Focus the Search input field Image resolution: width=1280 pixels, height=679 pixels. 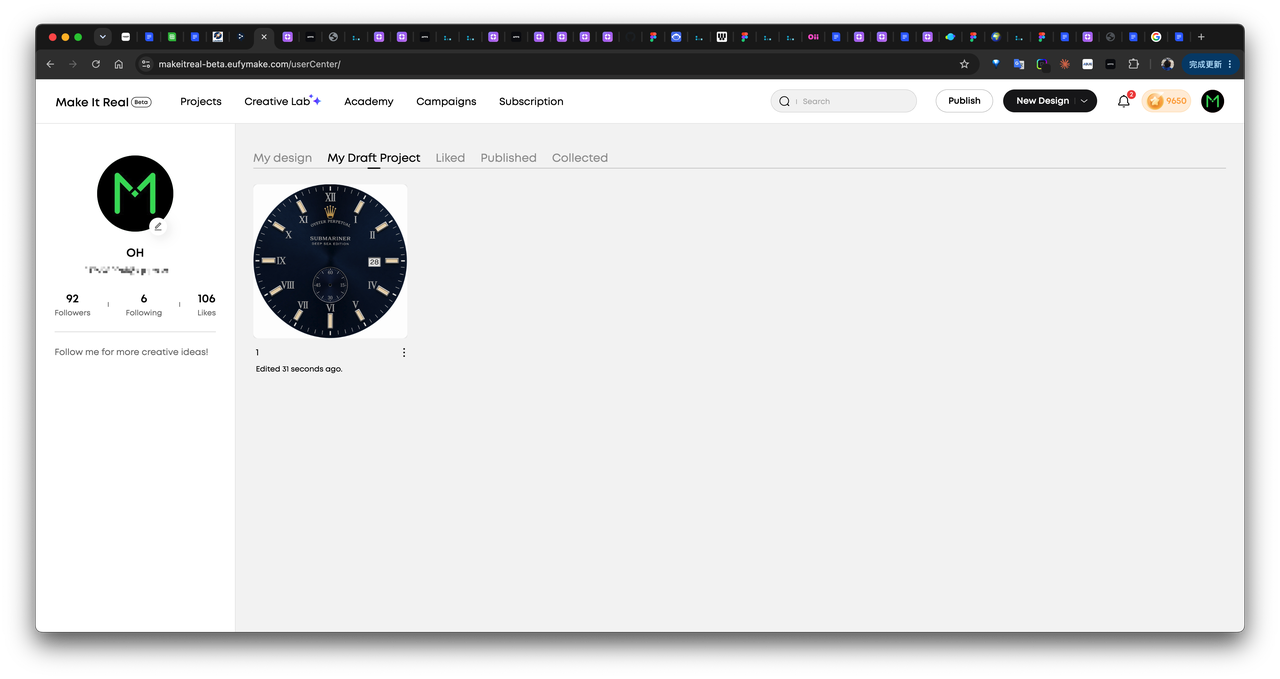pos(843,101)
